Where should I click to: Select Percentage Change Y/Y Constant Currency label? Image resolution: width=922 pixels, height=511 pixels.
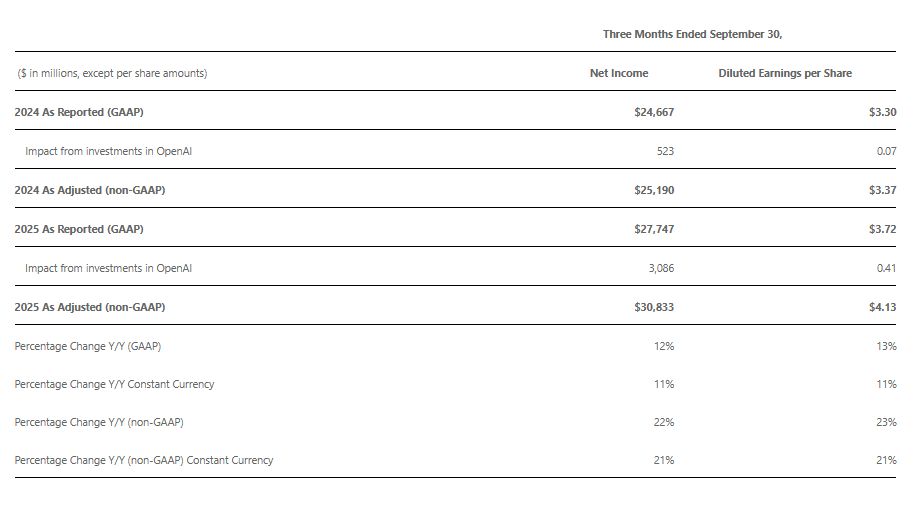(114, 384)
